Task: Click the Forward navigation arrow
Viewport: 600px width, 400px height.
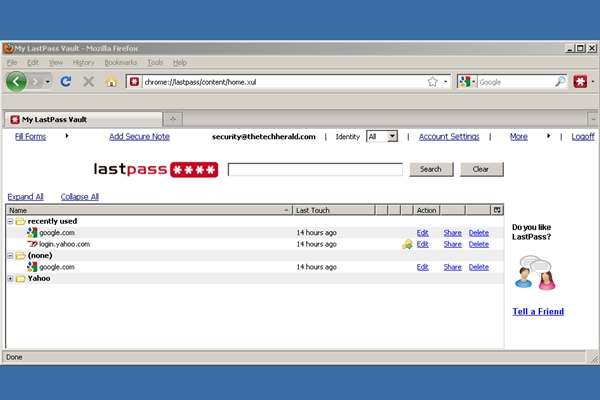Action: (36, 82)
